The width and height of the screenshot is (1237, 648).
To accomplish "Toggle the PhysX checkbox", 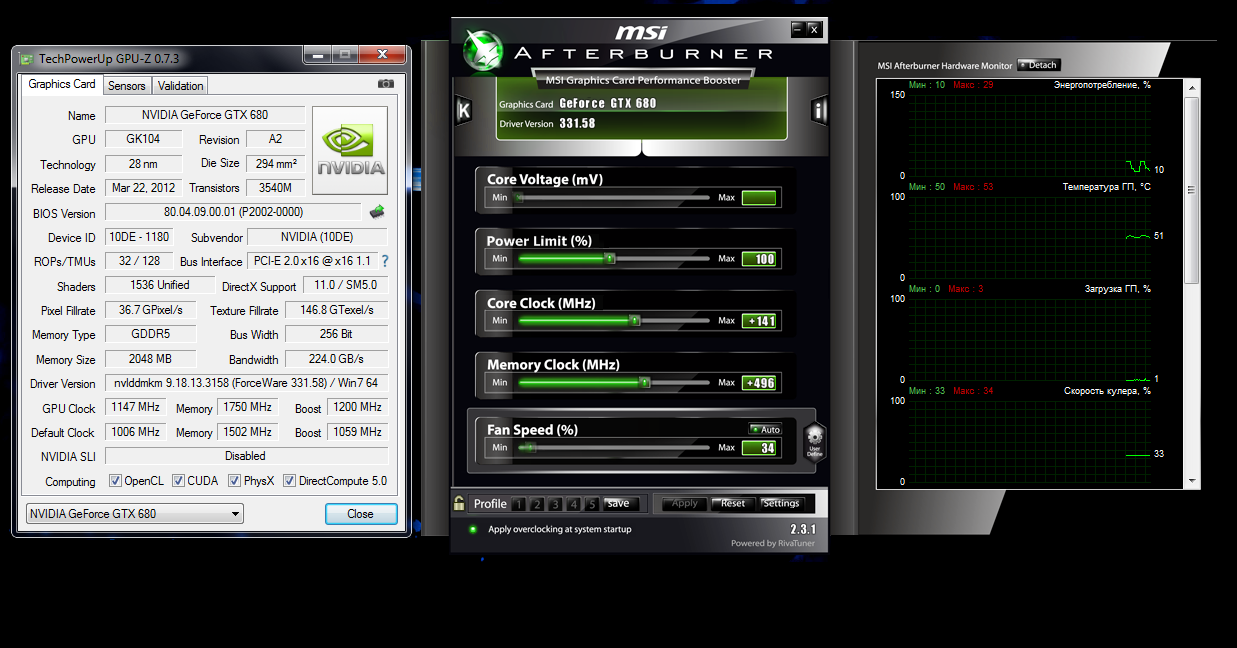I will tap(235, 481).
